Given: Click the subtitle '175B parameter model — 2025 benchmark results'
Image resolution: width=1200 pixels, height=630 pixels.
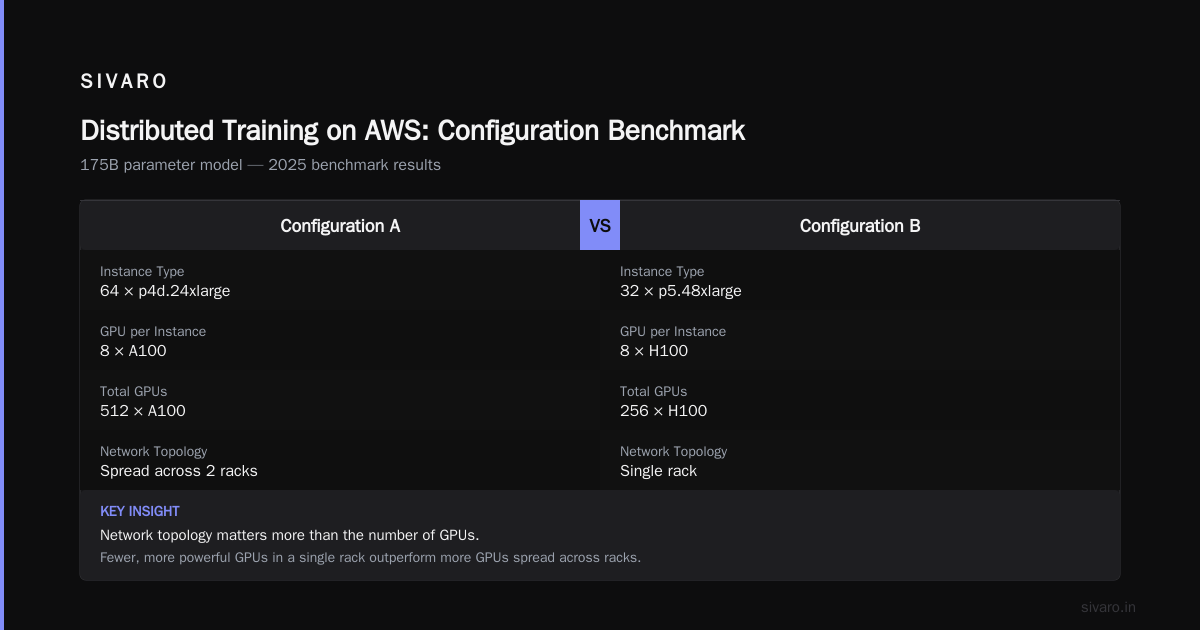Looking at the screenshot, I should [x=260, y=165].
